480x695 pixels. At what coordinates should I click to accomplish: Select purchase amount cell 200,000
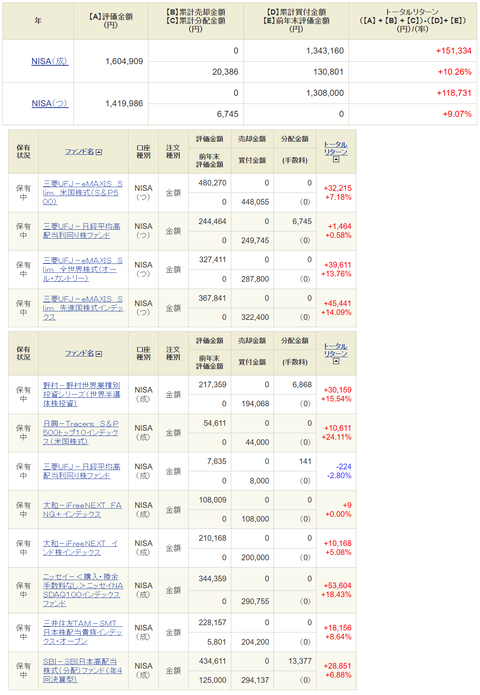coord(255,558)
